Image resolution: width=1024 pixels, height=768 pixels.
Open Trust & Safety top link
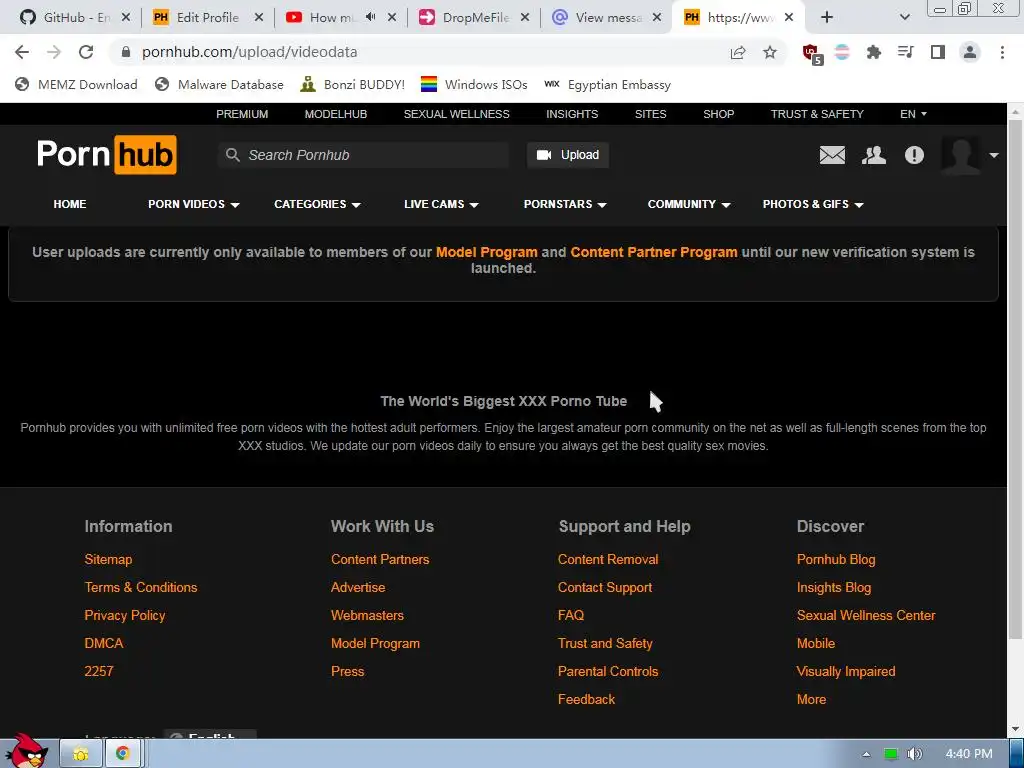pos(817,114)
